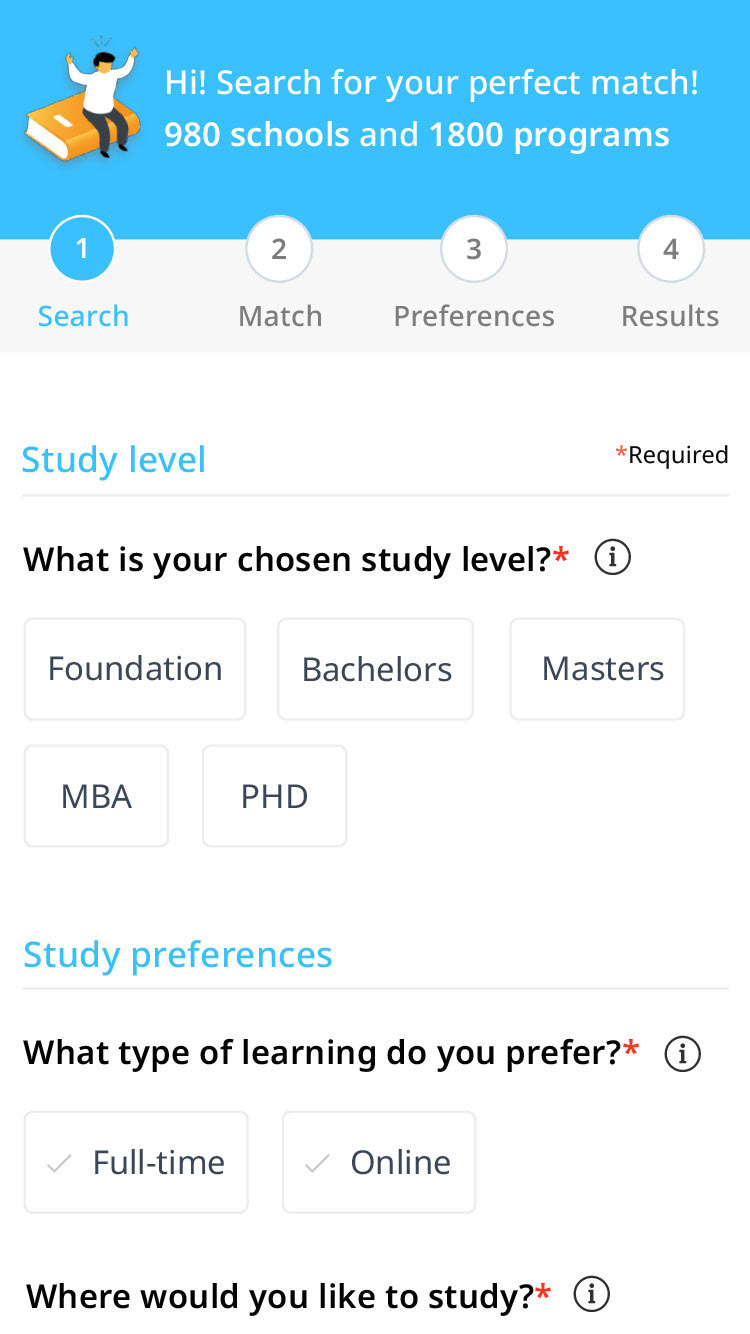Select step 4 circle icon

click(671, 249)
